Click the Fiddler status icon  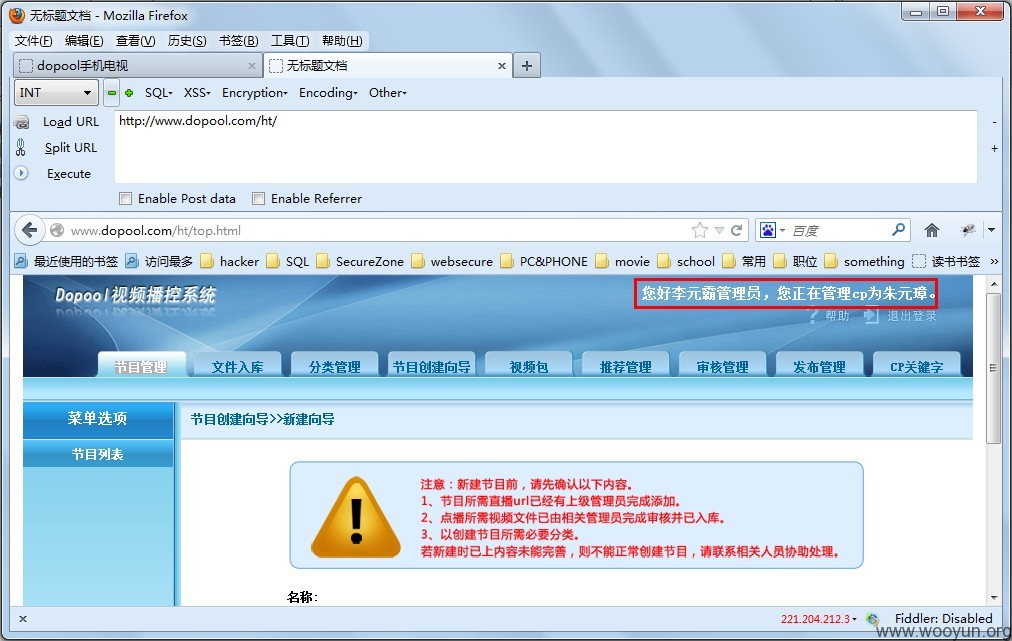873,619
